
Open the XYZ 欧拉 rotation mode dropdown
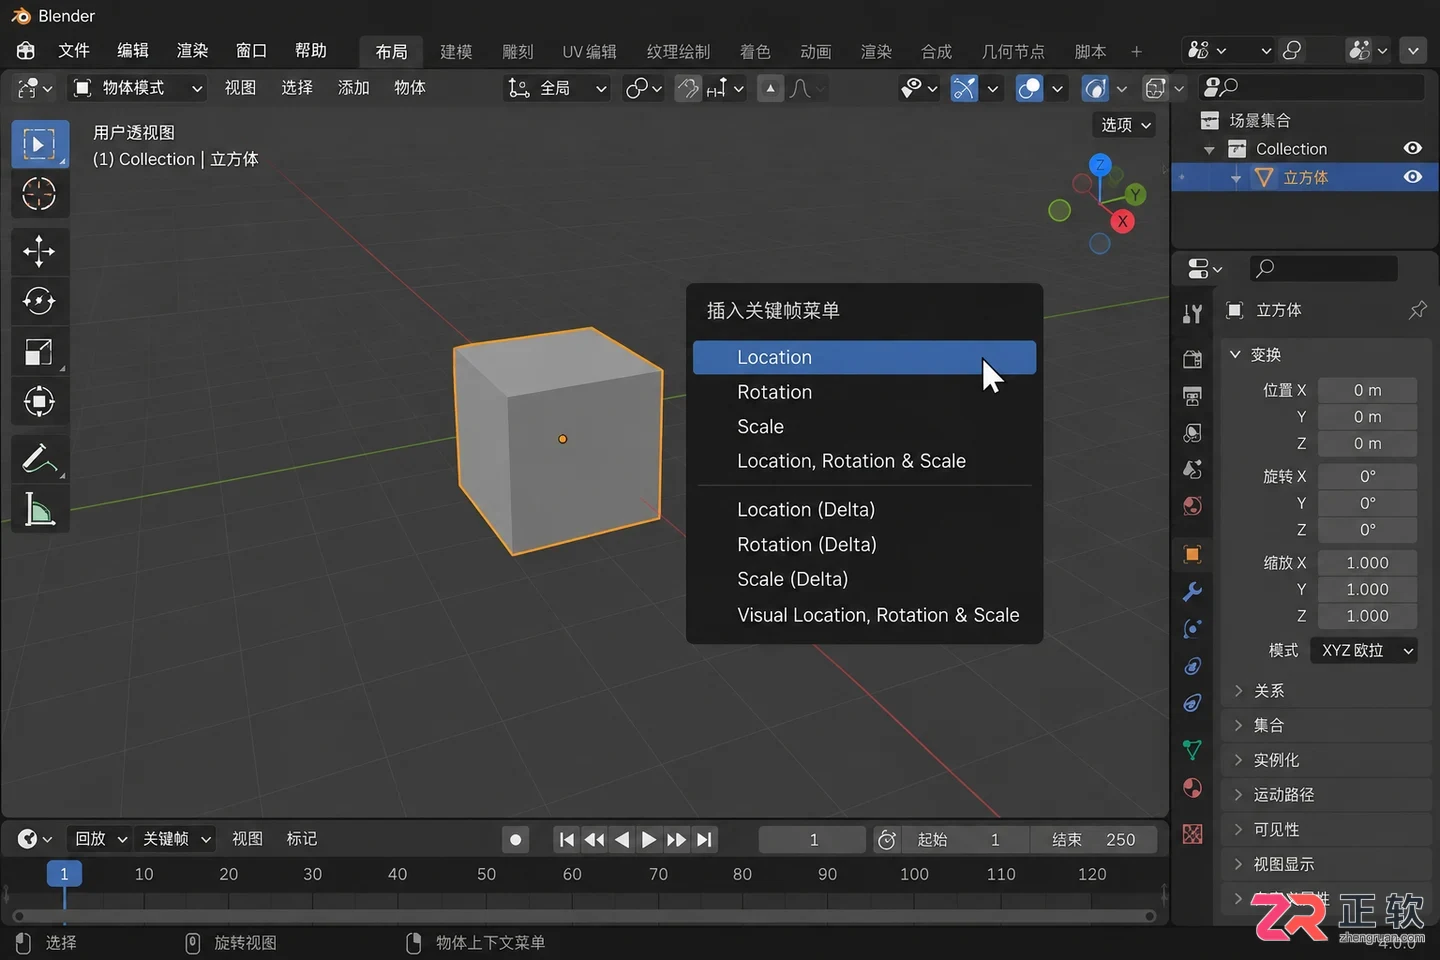pos(1364,650)
